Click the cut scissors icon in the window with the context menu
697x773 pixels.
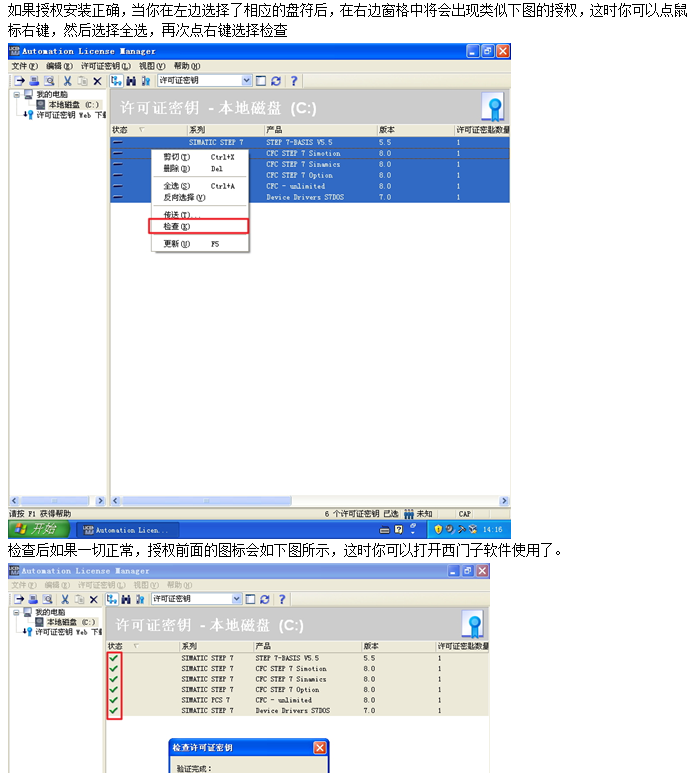point(68,81)
